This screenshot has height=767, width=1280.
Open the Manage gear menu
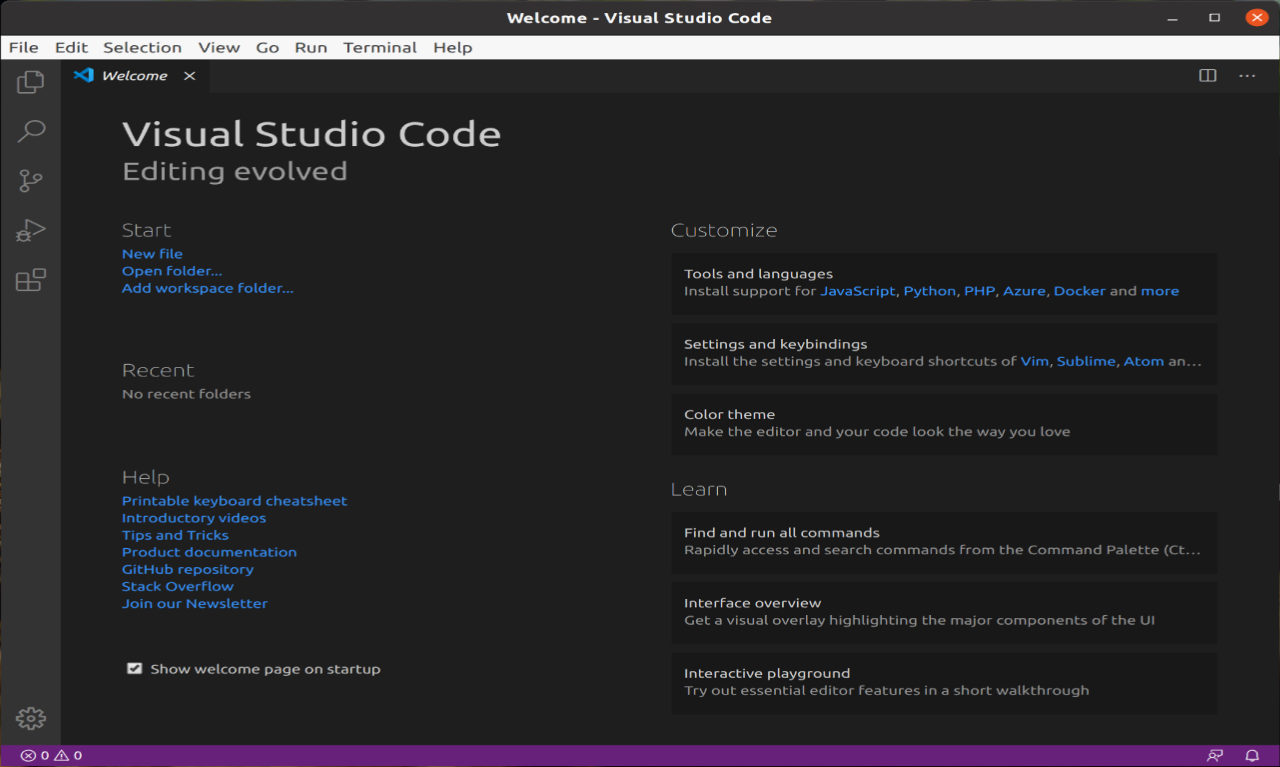pyautogui.click(x=31, y=718)
